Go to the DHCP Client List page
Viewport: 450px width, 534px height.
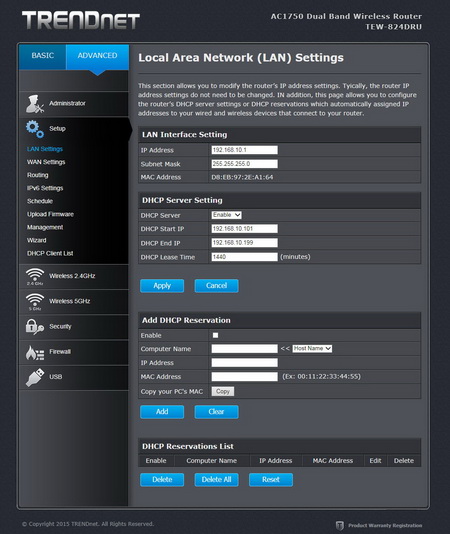coord(50,253)
